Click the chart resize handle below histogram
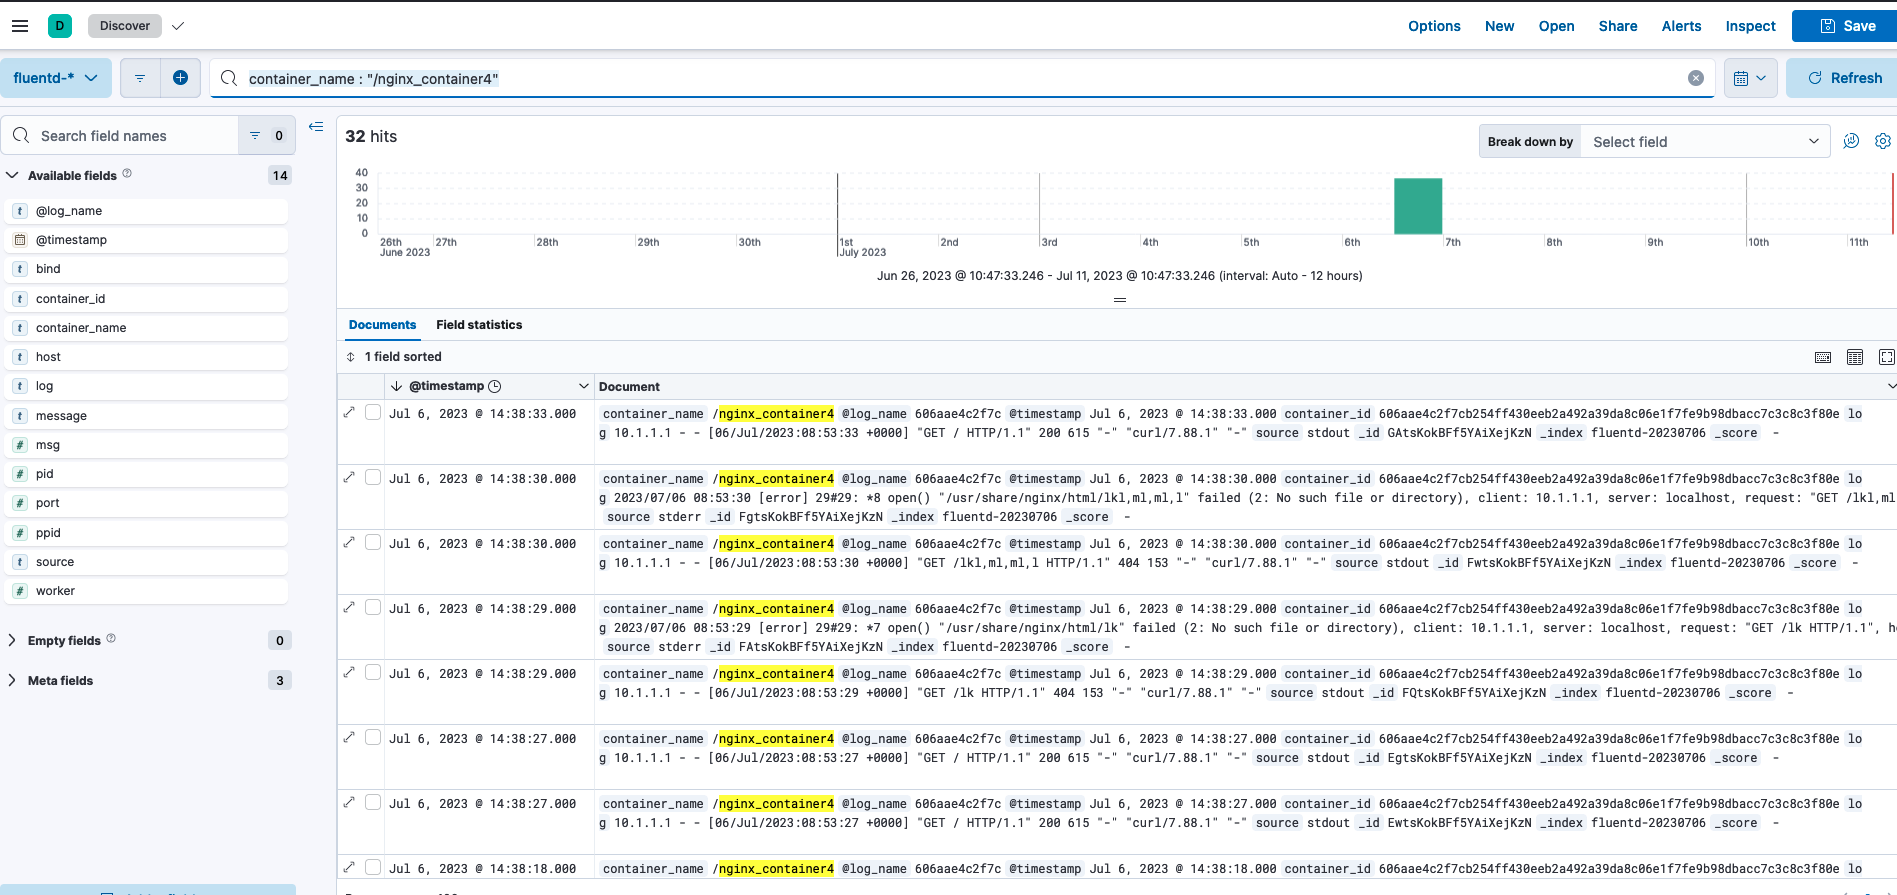 1119,300
